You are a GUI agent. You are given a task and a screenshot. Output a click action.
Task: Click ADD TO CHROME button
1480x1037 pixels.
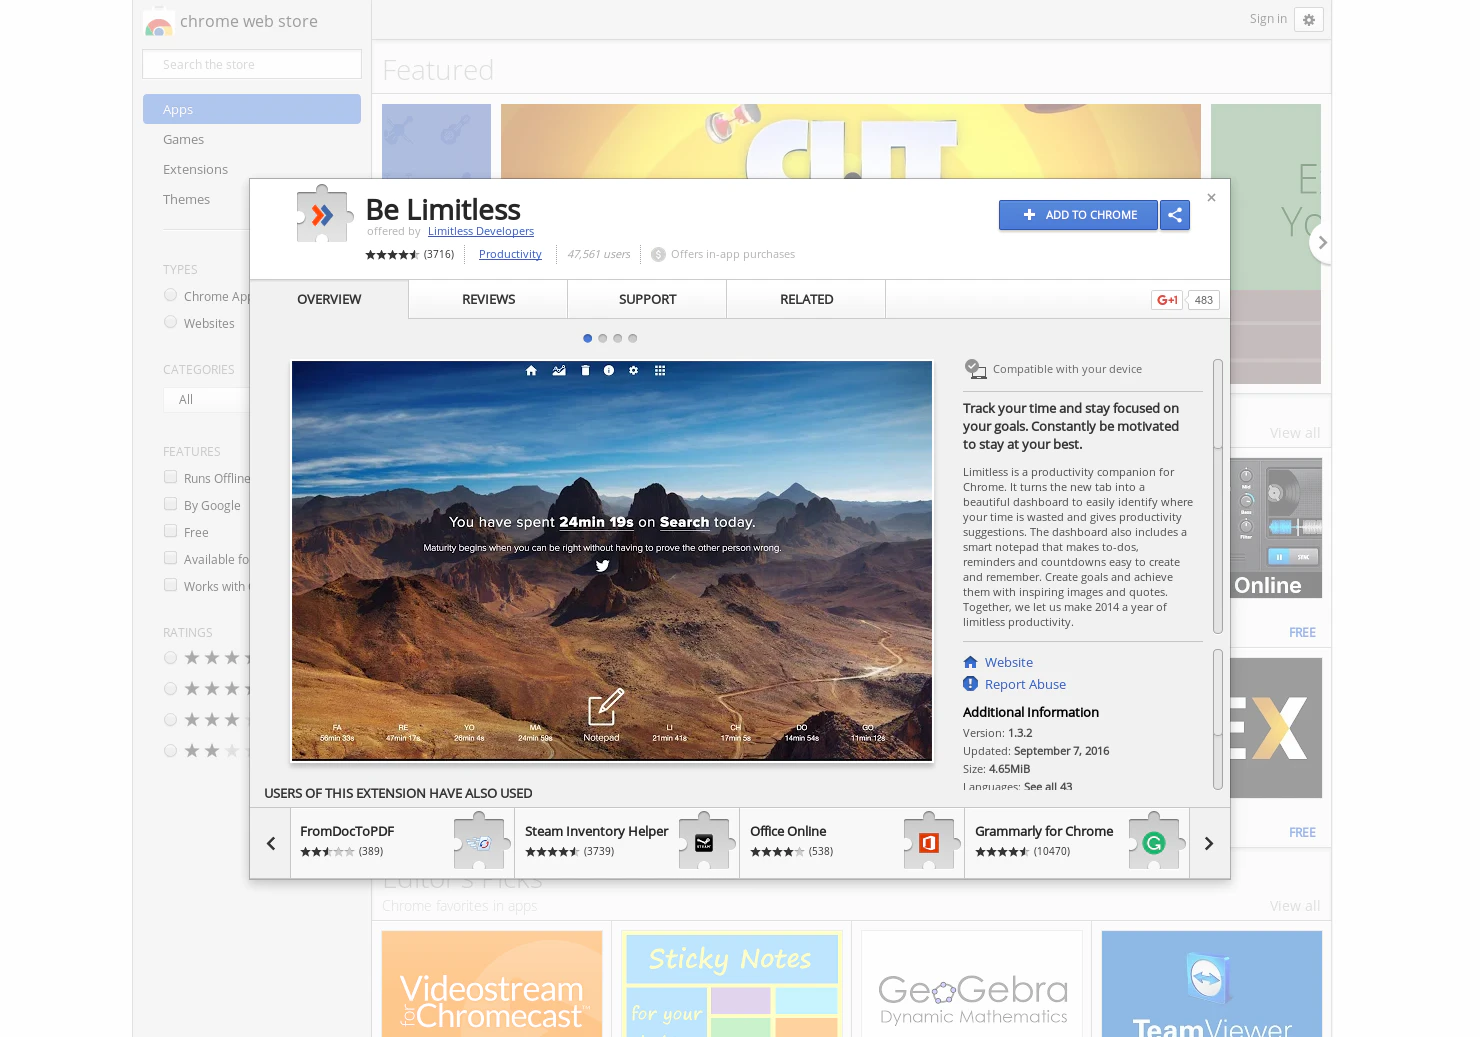coord(1078,215)
